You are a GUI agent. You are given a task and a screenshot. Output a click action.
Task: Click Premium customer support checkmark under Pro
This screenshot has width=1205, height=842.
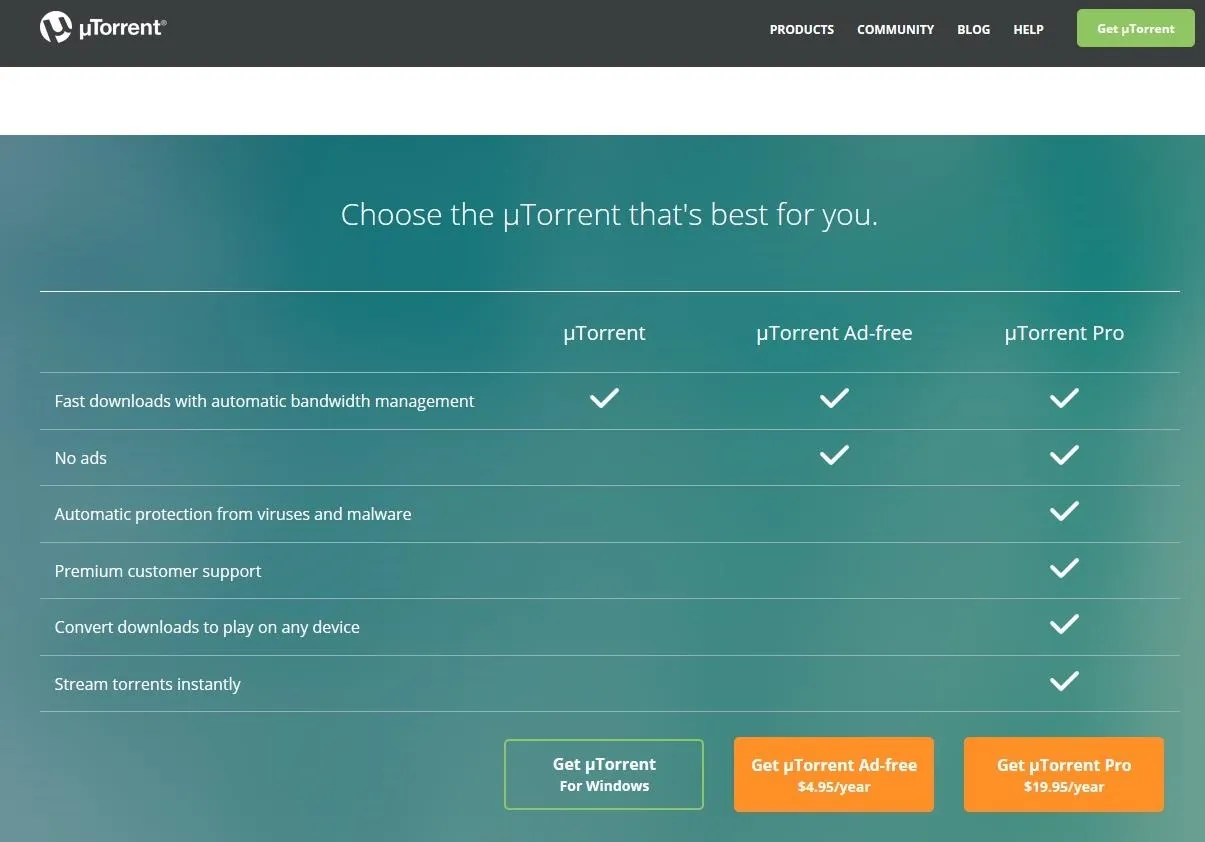click(1064, 568)
